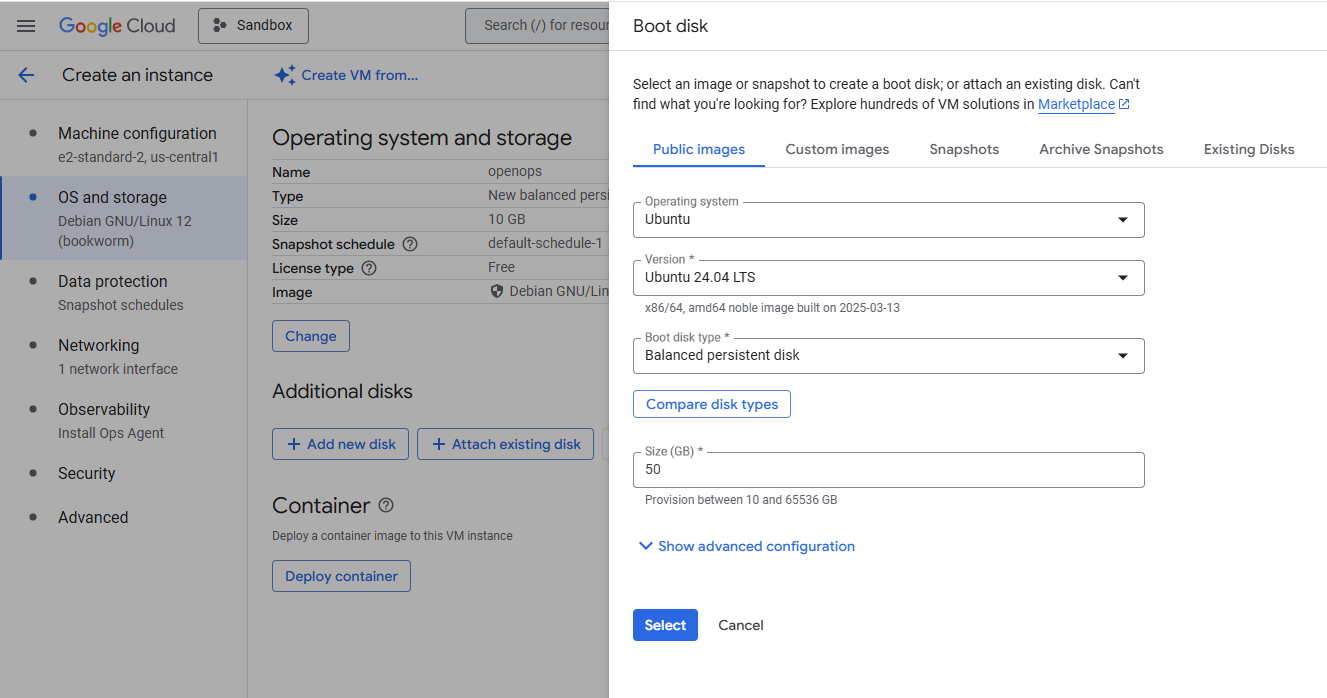
Task: Click the back arrow to leave instance creation
Action: click(x=26, y=74)
